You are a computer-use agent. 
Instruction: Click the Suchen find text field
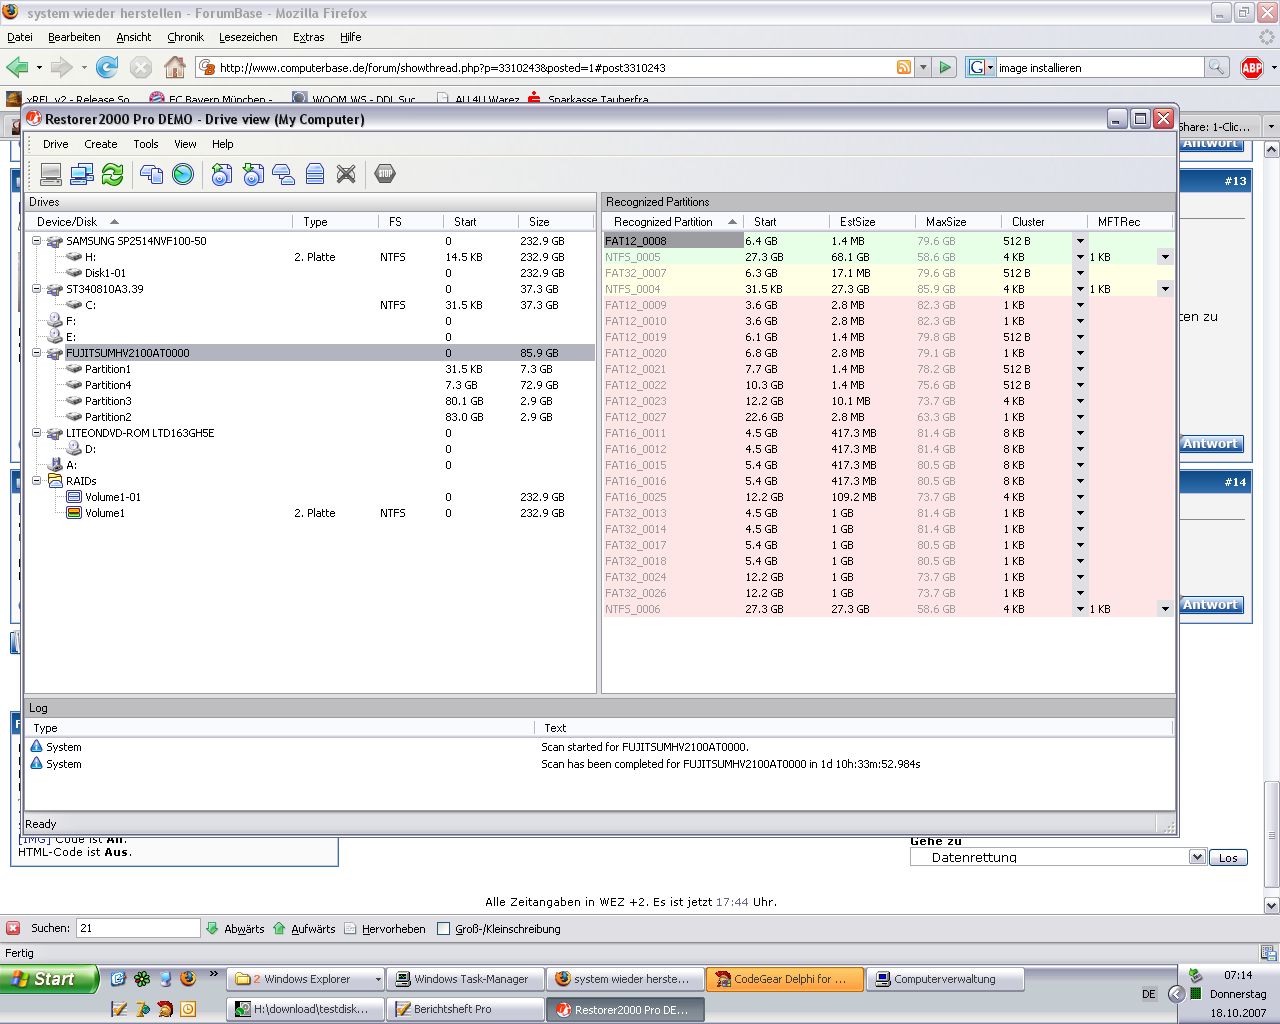click(138, 928)
